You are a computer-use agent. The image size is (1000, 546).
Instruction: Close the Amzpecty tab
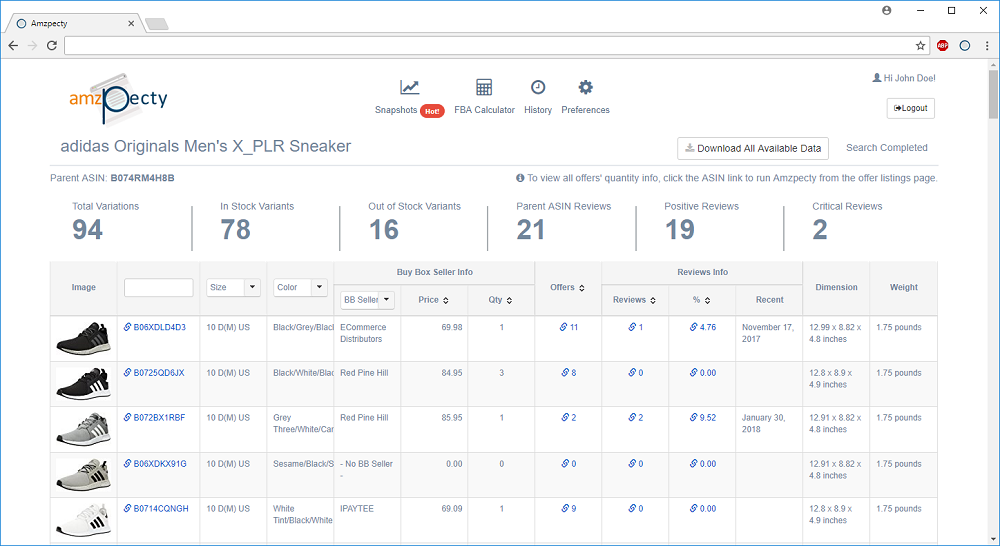click(131, 24)
